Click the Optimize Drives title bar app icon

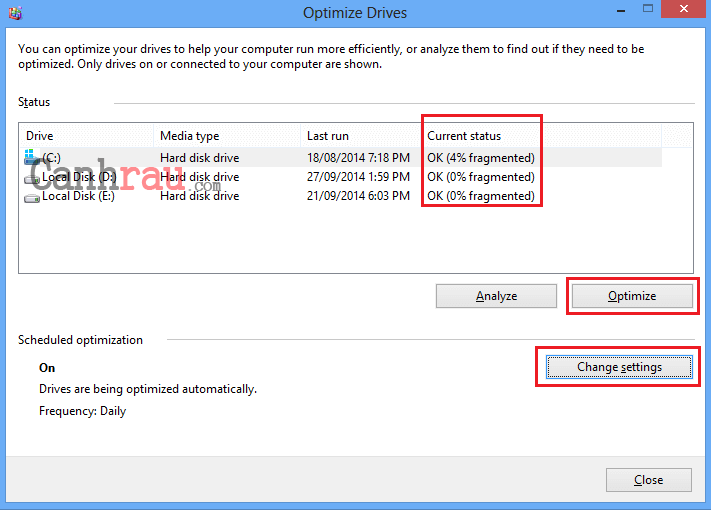coord(15,13)
